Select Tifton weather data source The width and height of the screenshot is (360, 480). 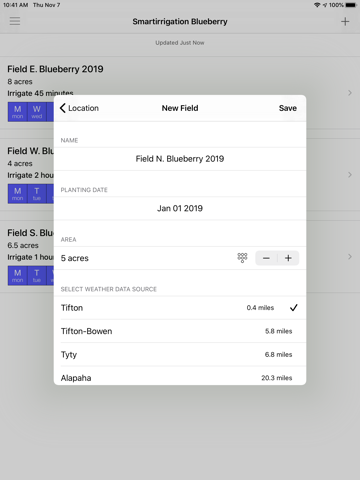coord(180,308)
